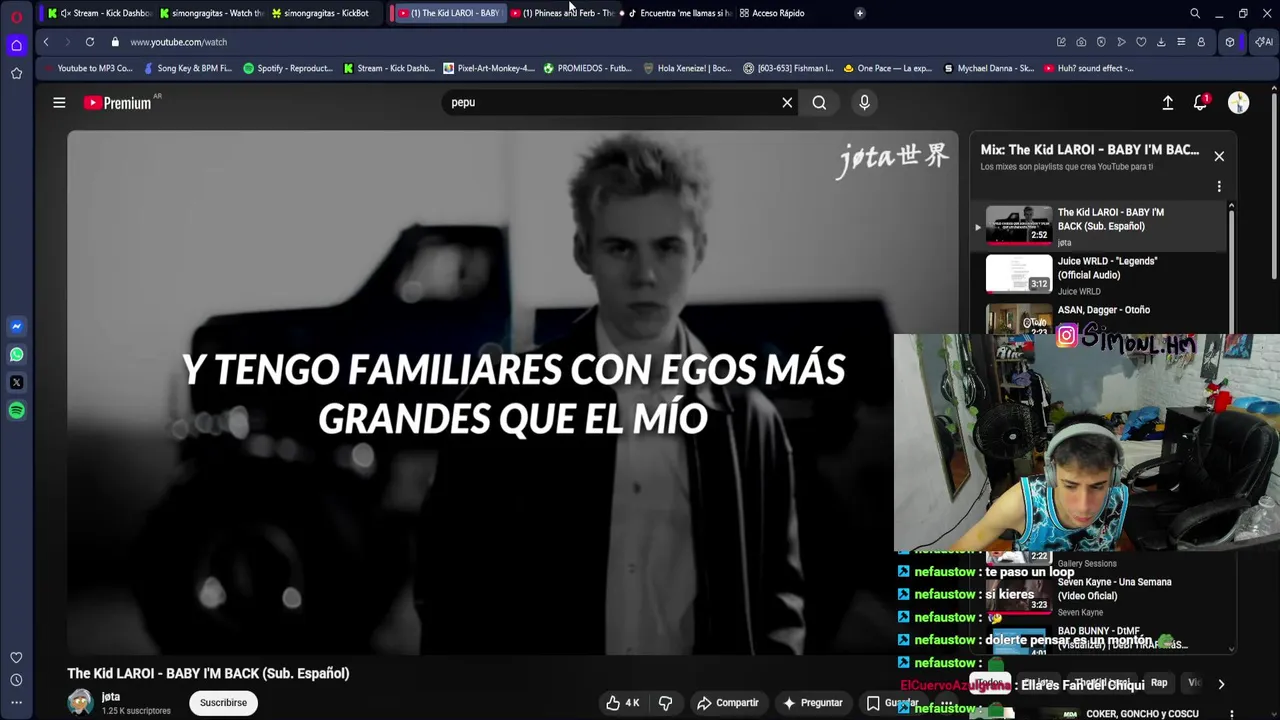This screenshot has width=1280, height=720.
Task: Play The Kid LAROI - BABY I'M BACK playlist item
Action: [1098, 226]
